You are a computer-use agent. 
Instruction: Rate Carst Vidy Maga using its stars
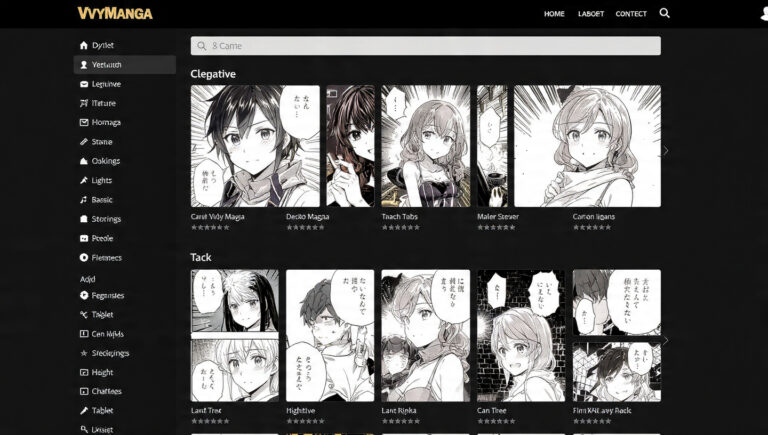[210, 227]
